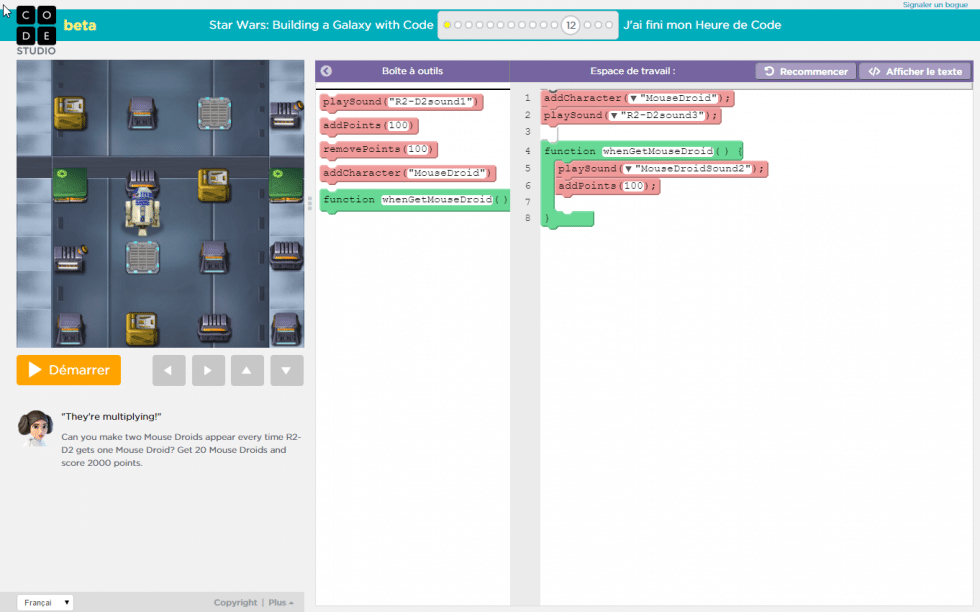Select current puzzle 12 progress bubble
This screenshot has width=980, height=612.
[571, 25]
